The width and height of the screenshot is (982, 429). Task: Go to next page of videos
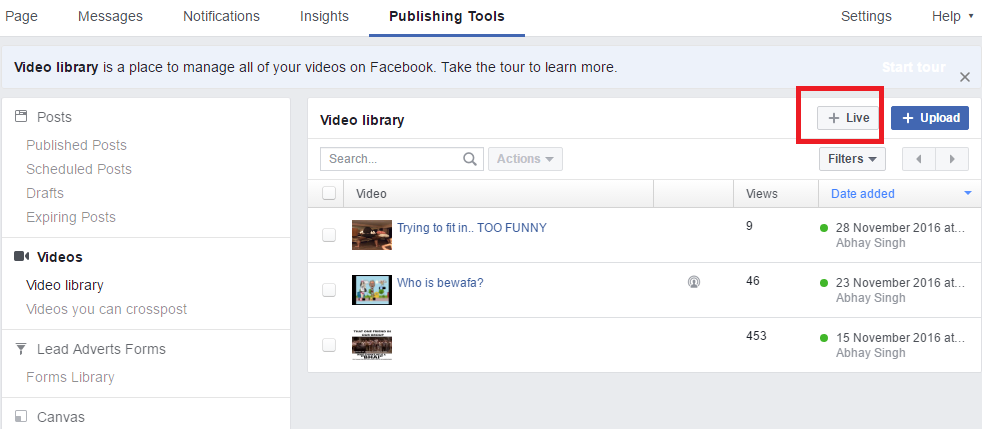(x=952, y=159)
